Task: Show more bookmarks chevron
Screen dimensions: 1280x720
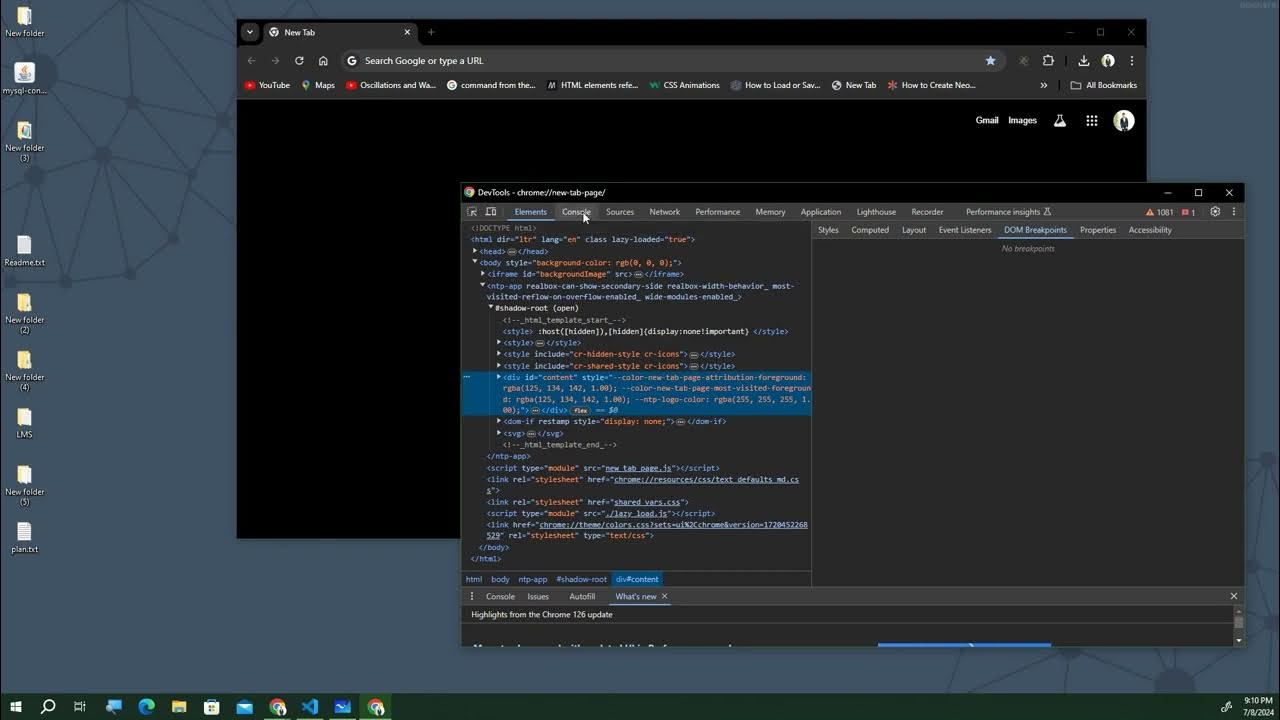Action: point(1044,85)
